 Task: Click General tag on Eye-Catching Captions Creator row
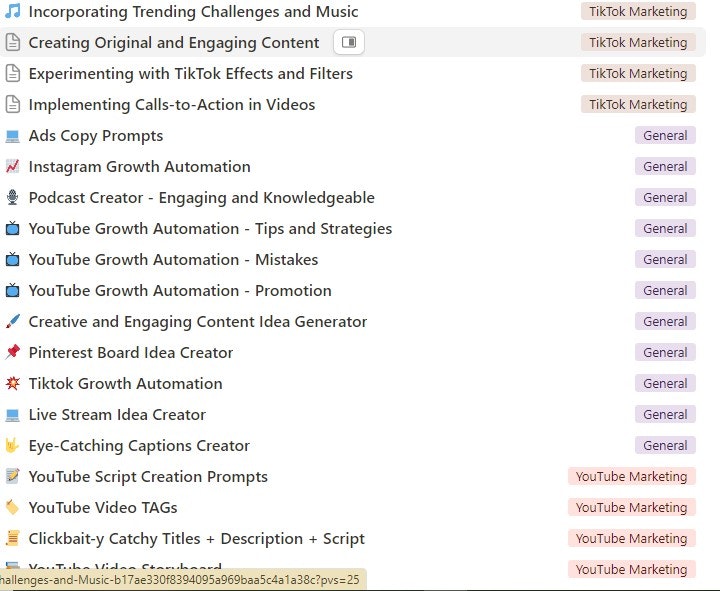click(665, 445)
